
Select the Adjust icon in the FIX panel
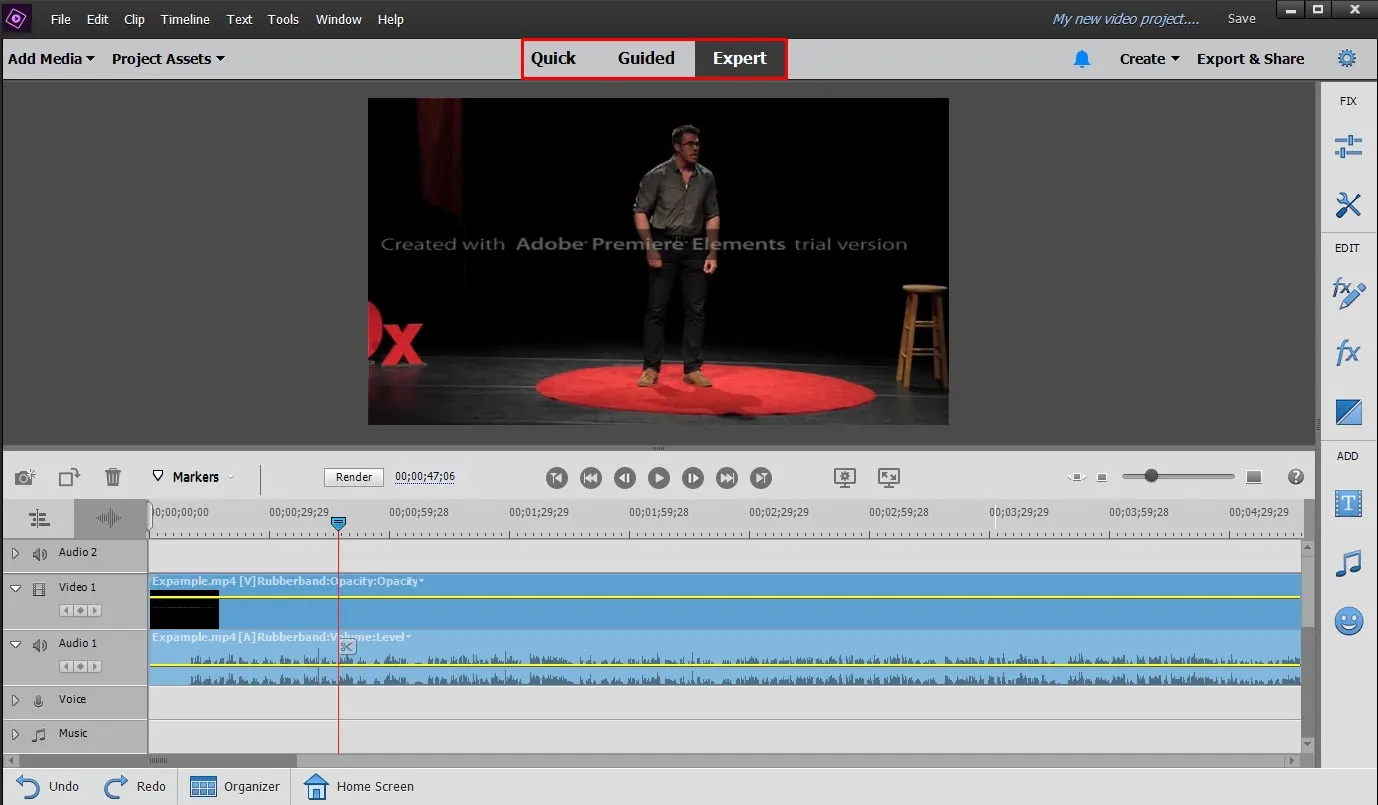(x=1347, y=146)
